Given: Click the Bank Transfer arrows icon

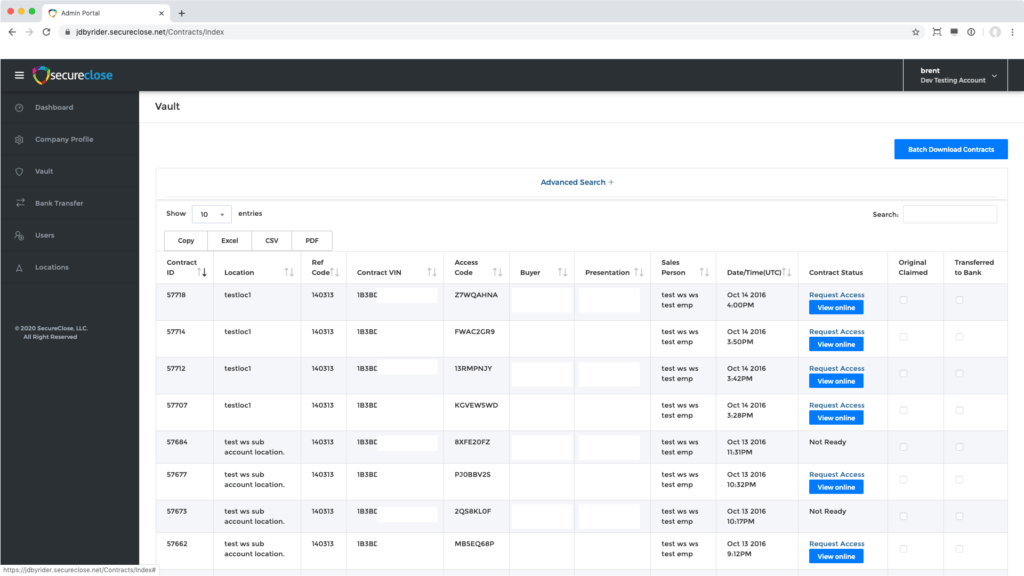Looking at the screenshot, I should pos(19,204).
